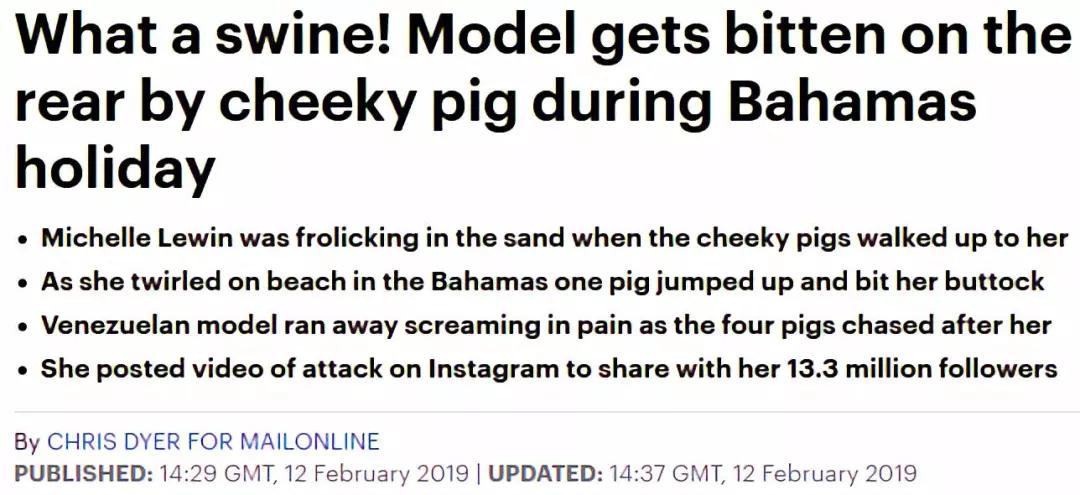Click the bullet dot before 'As she twirled'

23,284
